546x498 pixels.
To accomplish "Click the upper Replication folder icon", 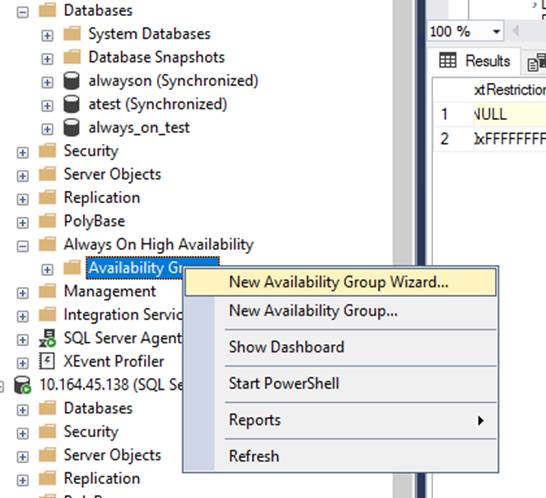I will click(47, 197).
